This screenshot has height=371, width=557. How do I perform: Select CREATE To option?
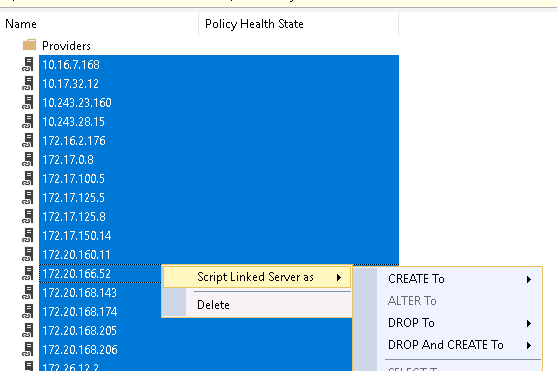click(459, 279)
